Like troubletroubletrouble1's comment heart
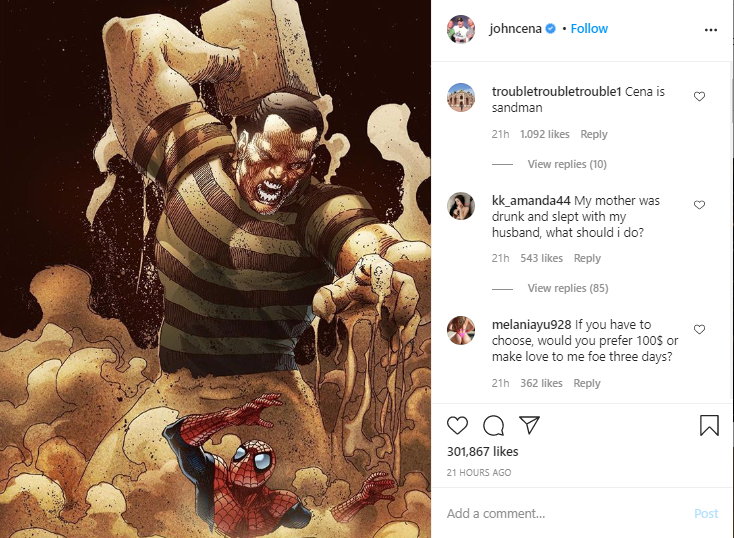 (699, 96)
